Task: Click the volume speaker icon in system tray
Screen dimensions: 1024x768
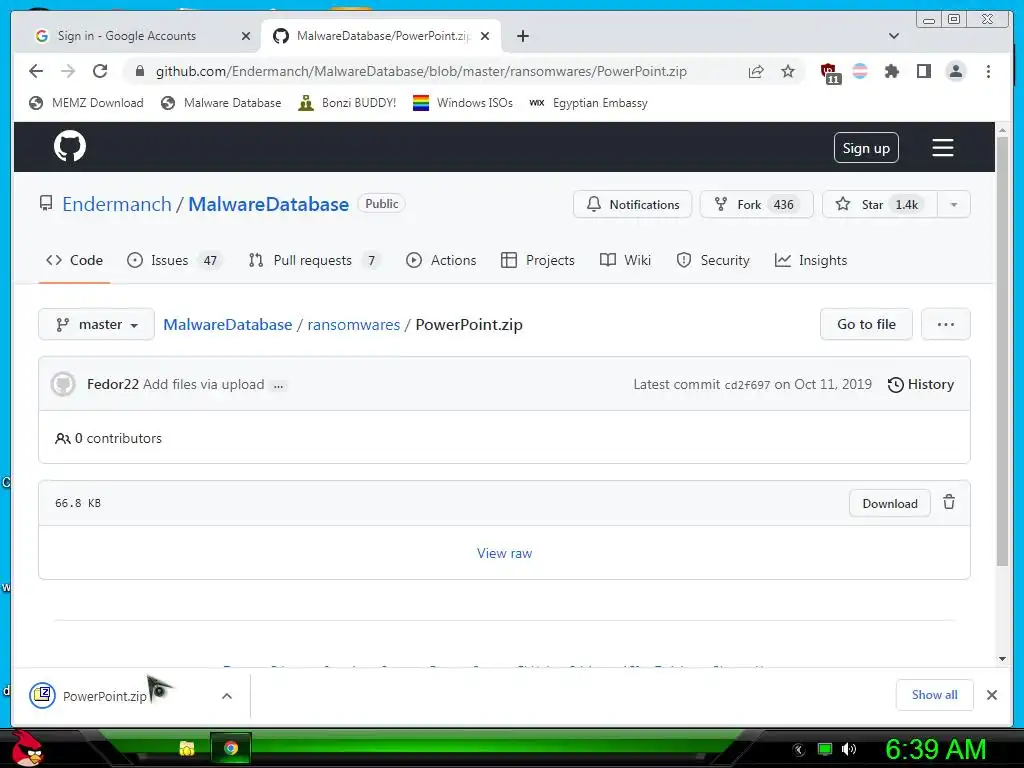Action: [x=849, y=749]
